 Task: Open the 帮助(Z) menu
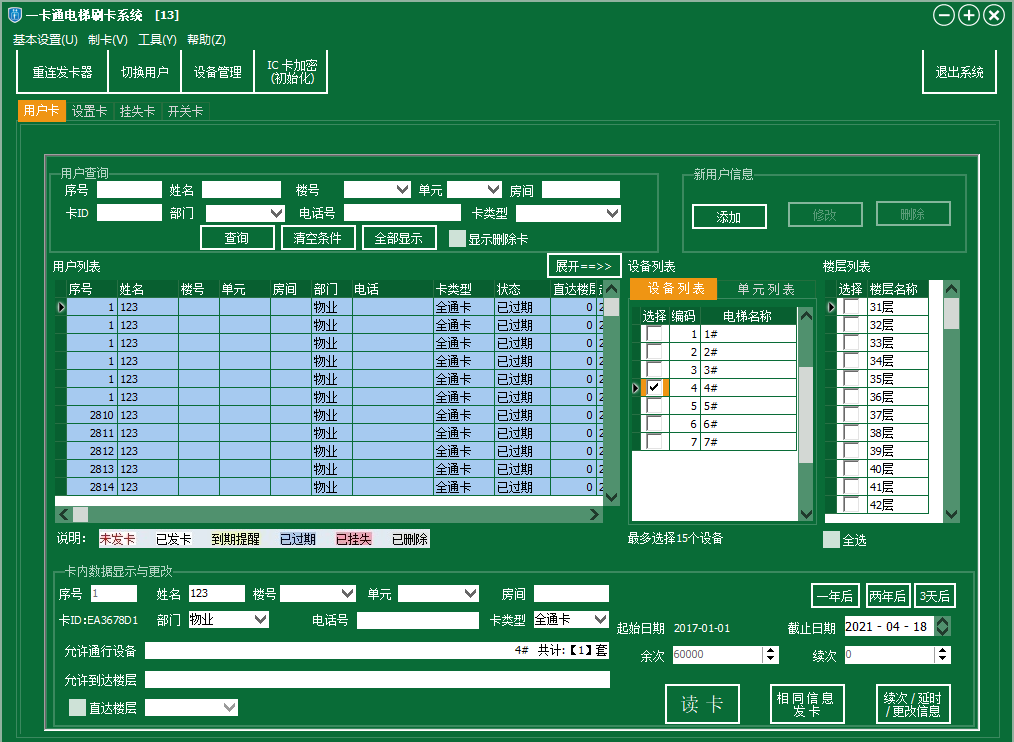tap(206, 39)
